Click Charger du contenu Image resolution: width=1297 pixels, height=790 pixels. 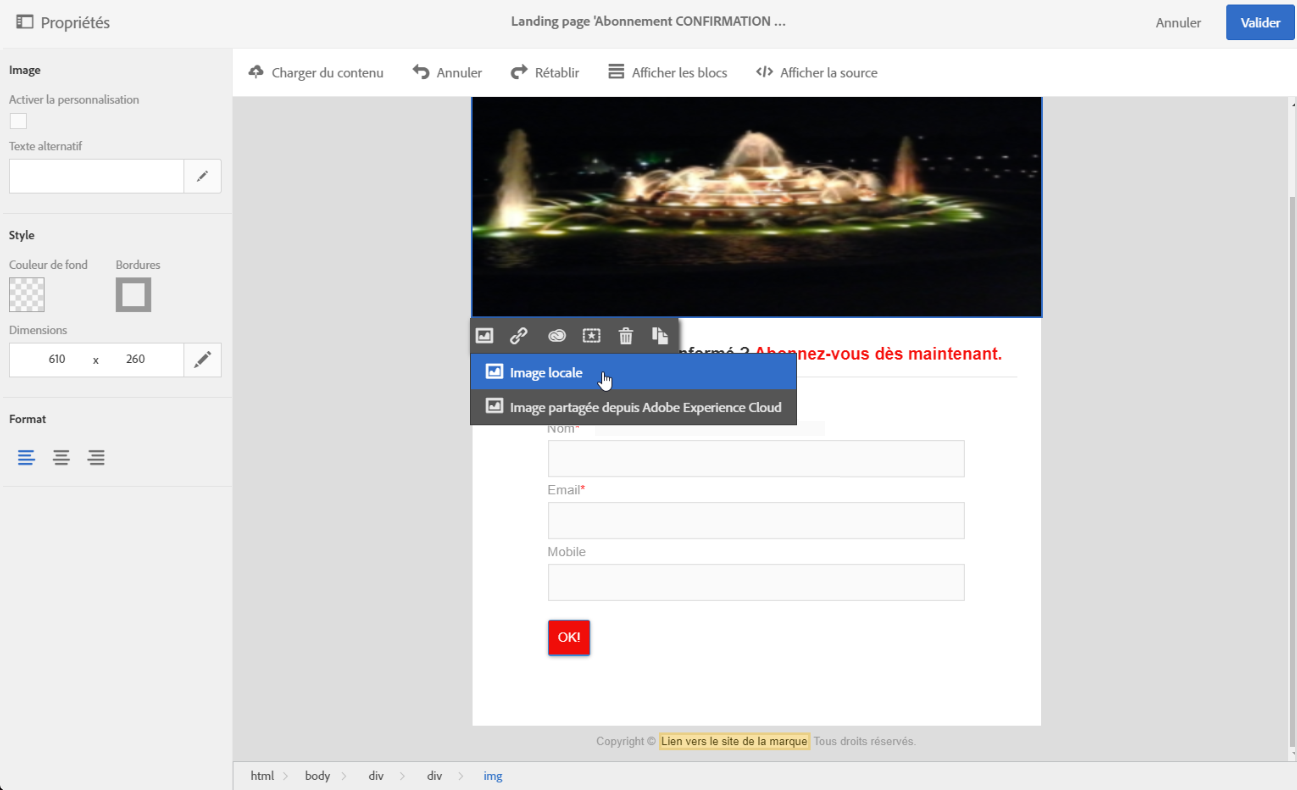316,73
